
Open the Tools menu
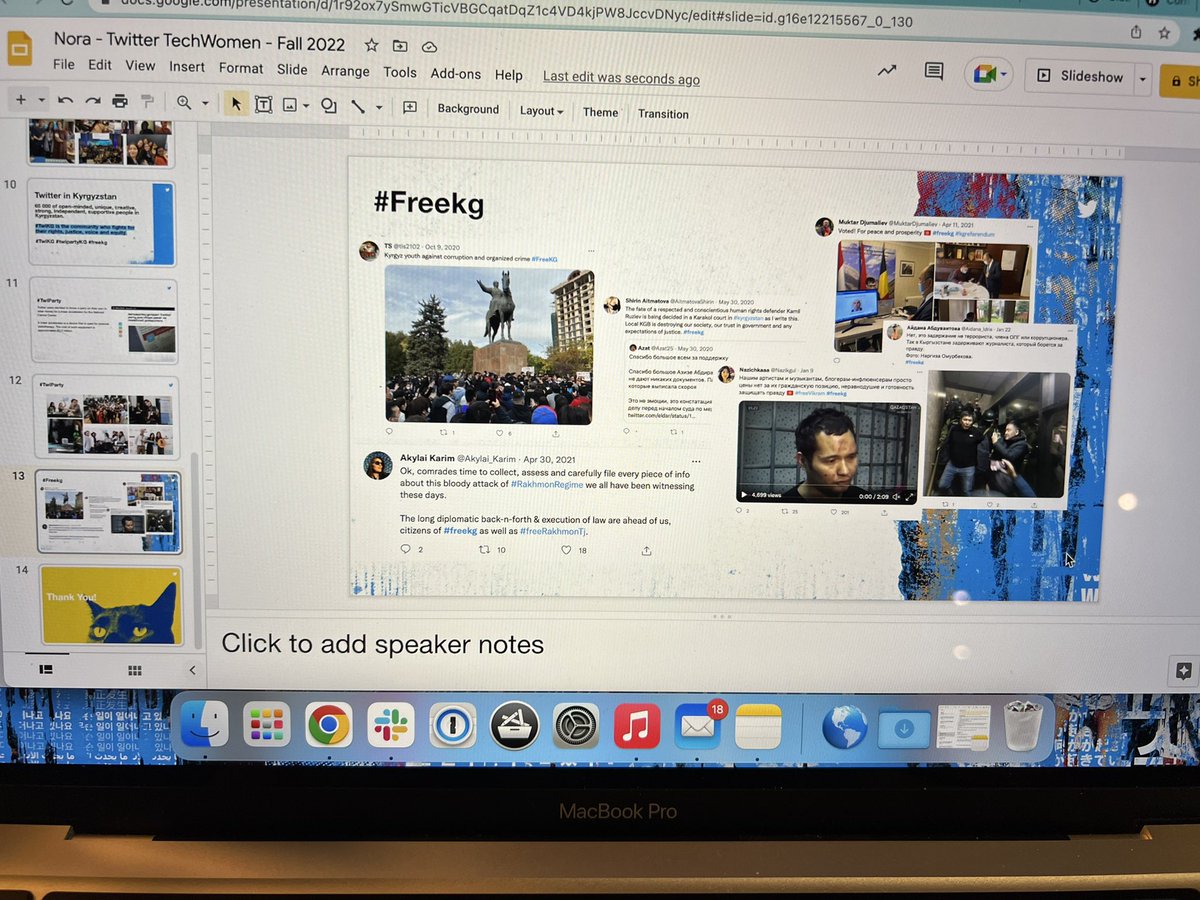pyautogui.click(x=400, y=72)
